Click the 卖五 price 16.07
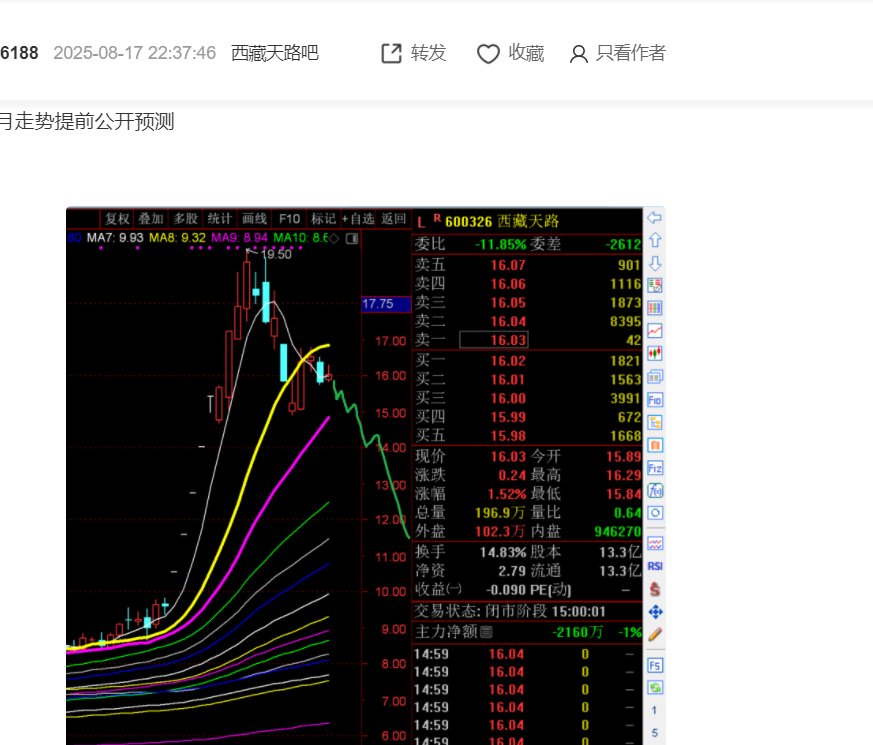 point(508,265)
